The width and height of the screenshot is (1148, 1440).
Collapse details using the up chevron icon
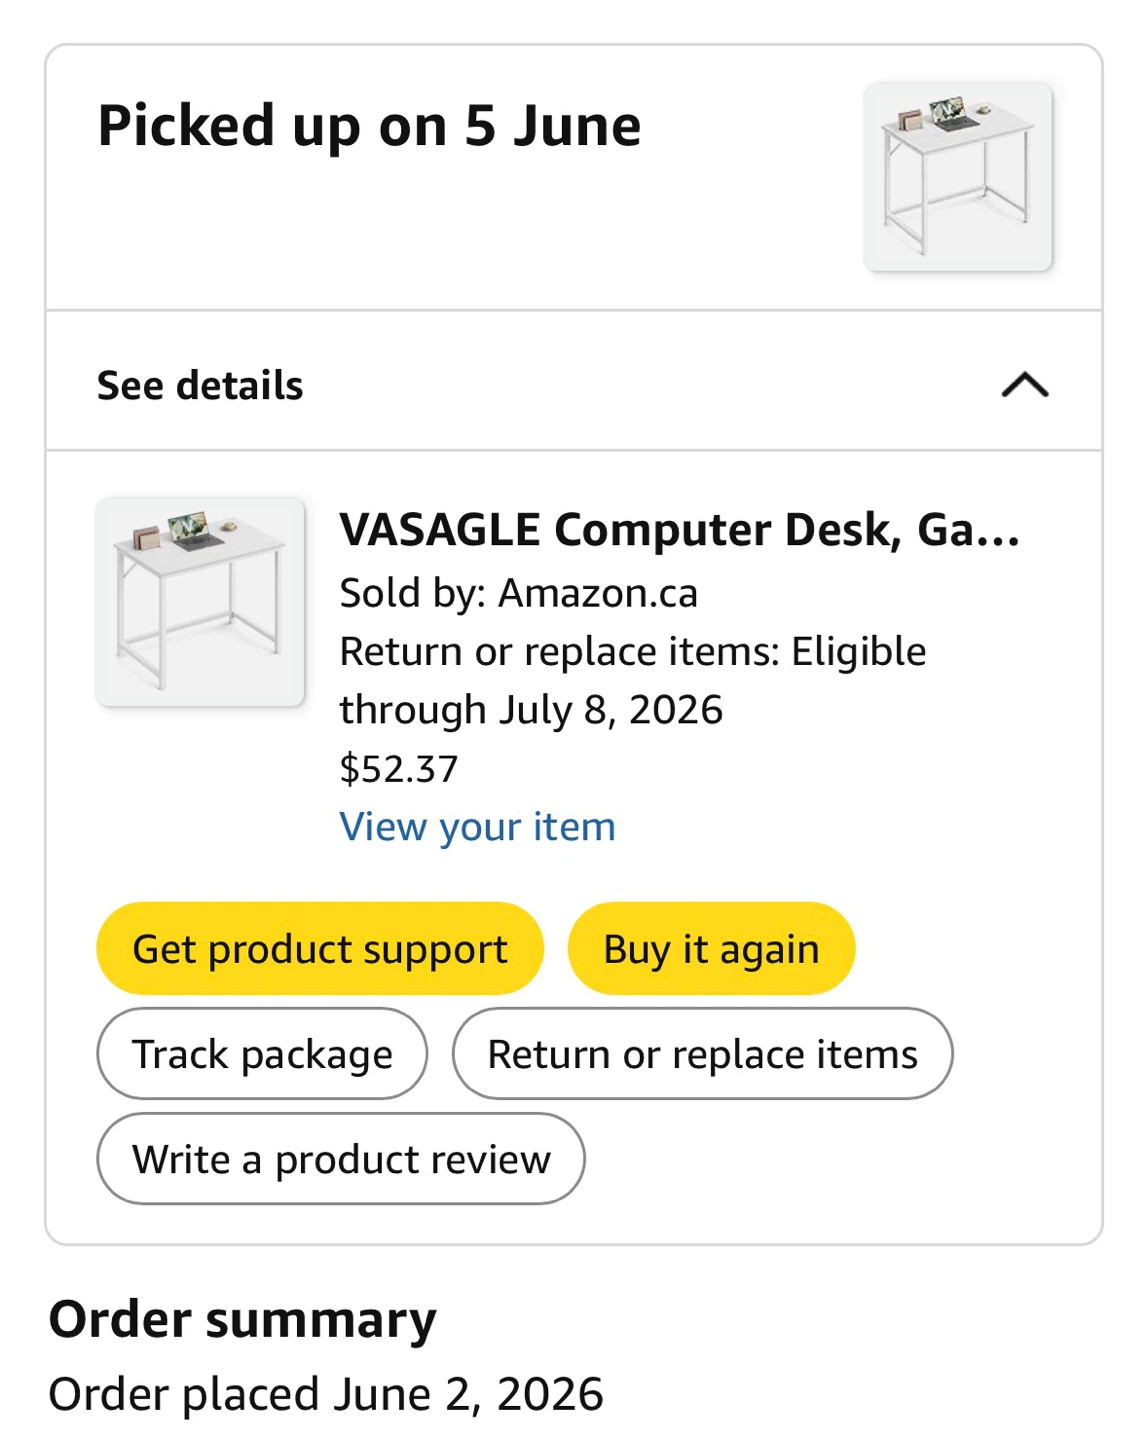click(1025, 385)
